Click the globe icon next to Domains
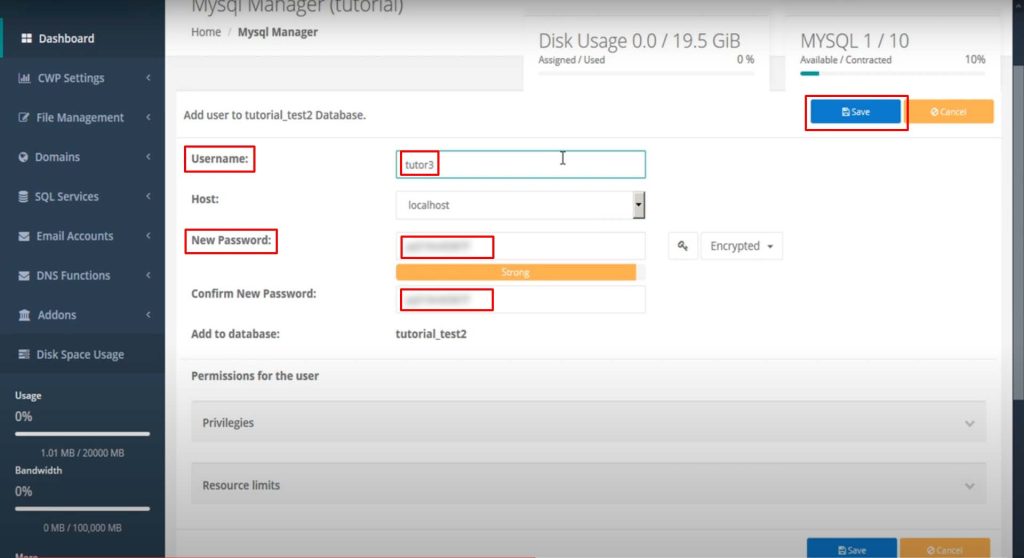The height and width of the screenshot is (558, 1024). (x=24, y=157)
